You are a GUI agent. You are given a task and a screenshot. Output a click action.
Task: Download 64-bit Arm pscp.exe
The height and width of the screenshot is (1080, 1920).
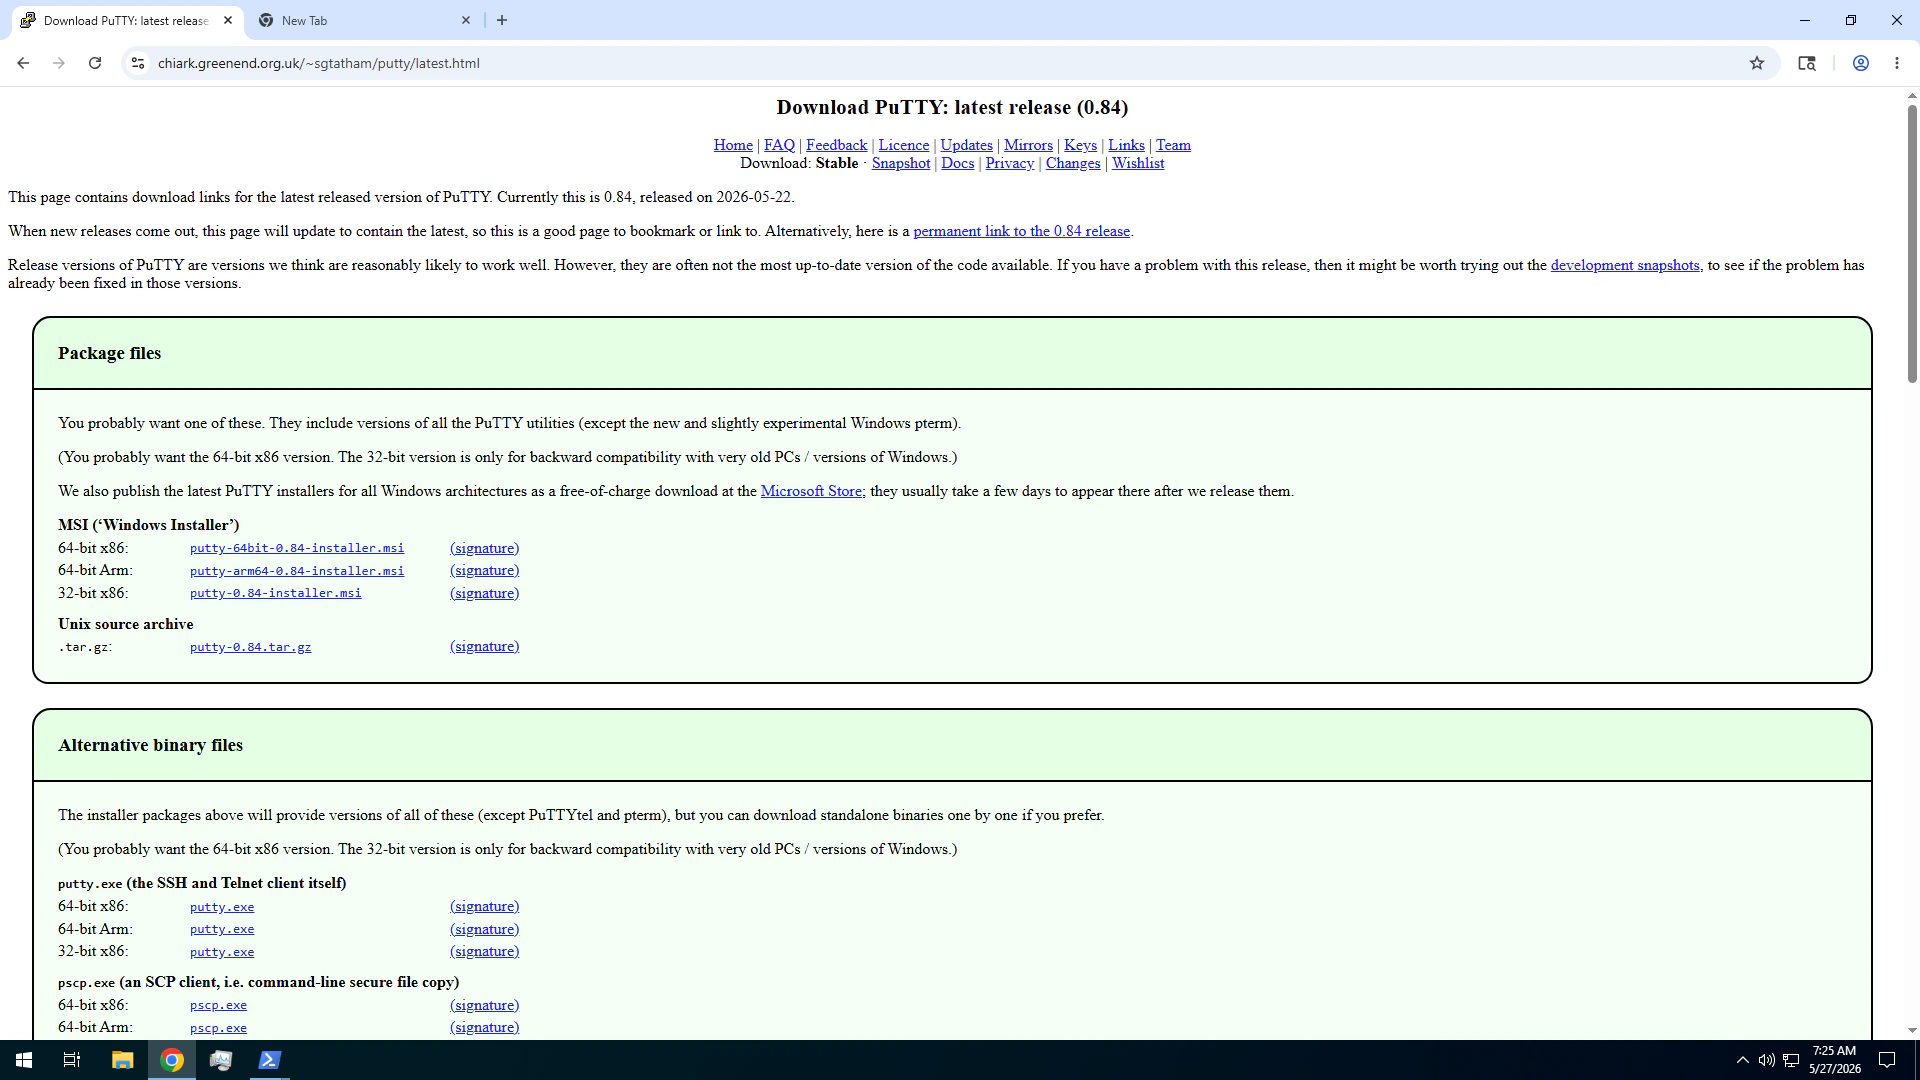(218, 1028)
